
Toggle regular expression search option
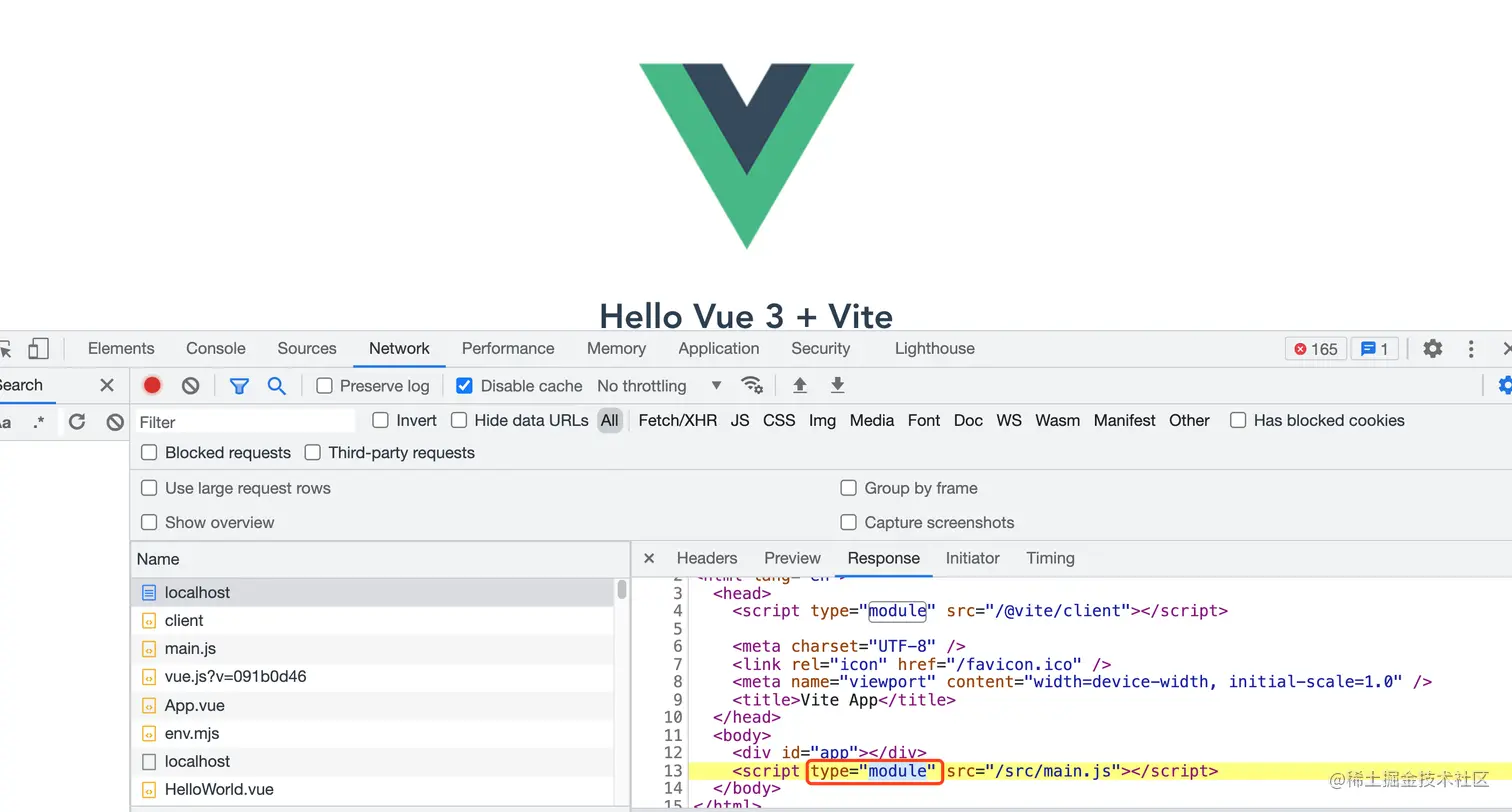39,422
